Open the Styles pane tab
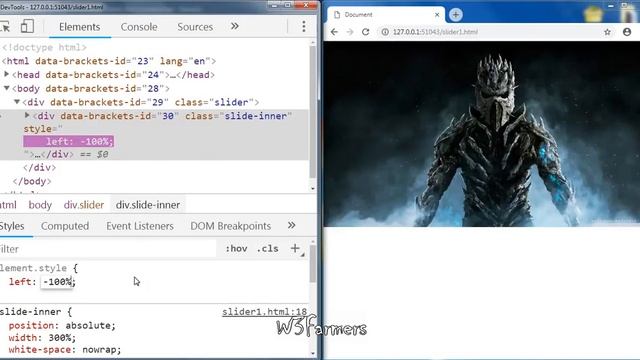This screenshot has height=360, width=640. pos(12,226)
